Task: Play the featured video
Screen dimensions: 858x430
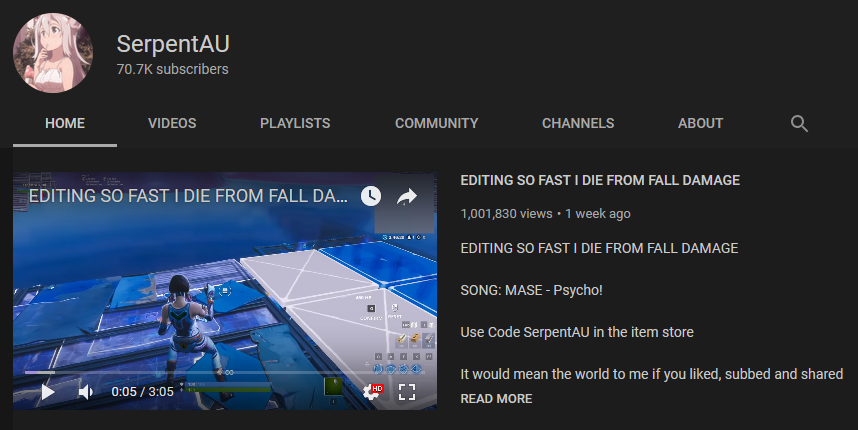Action: click(48, 392)
